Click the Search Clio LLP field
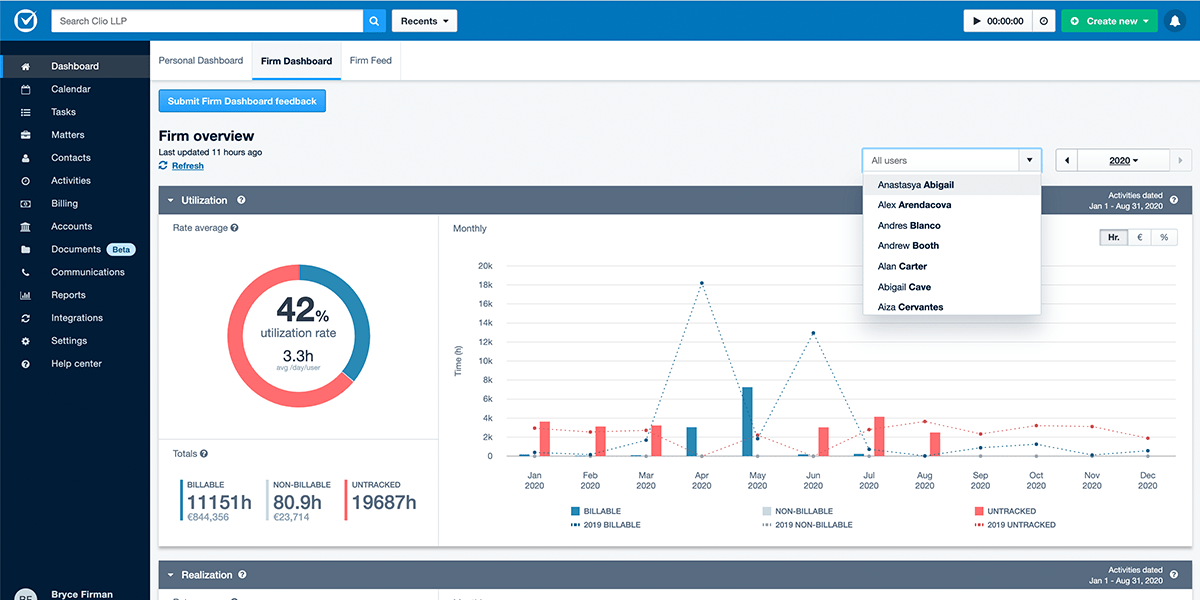Viewport: 1200px width, 600px height. [207, 21]
